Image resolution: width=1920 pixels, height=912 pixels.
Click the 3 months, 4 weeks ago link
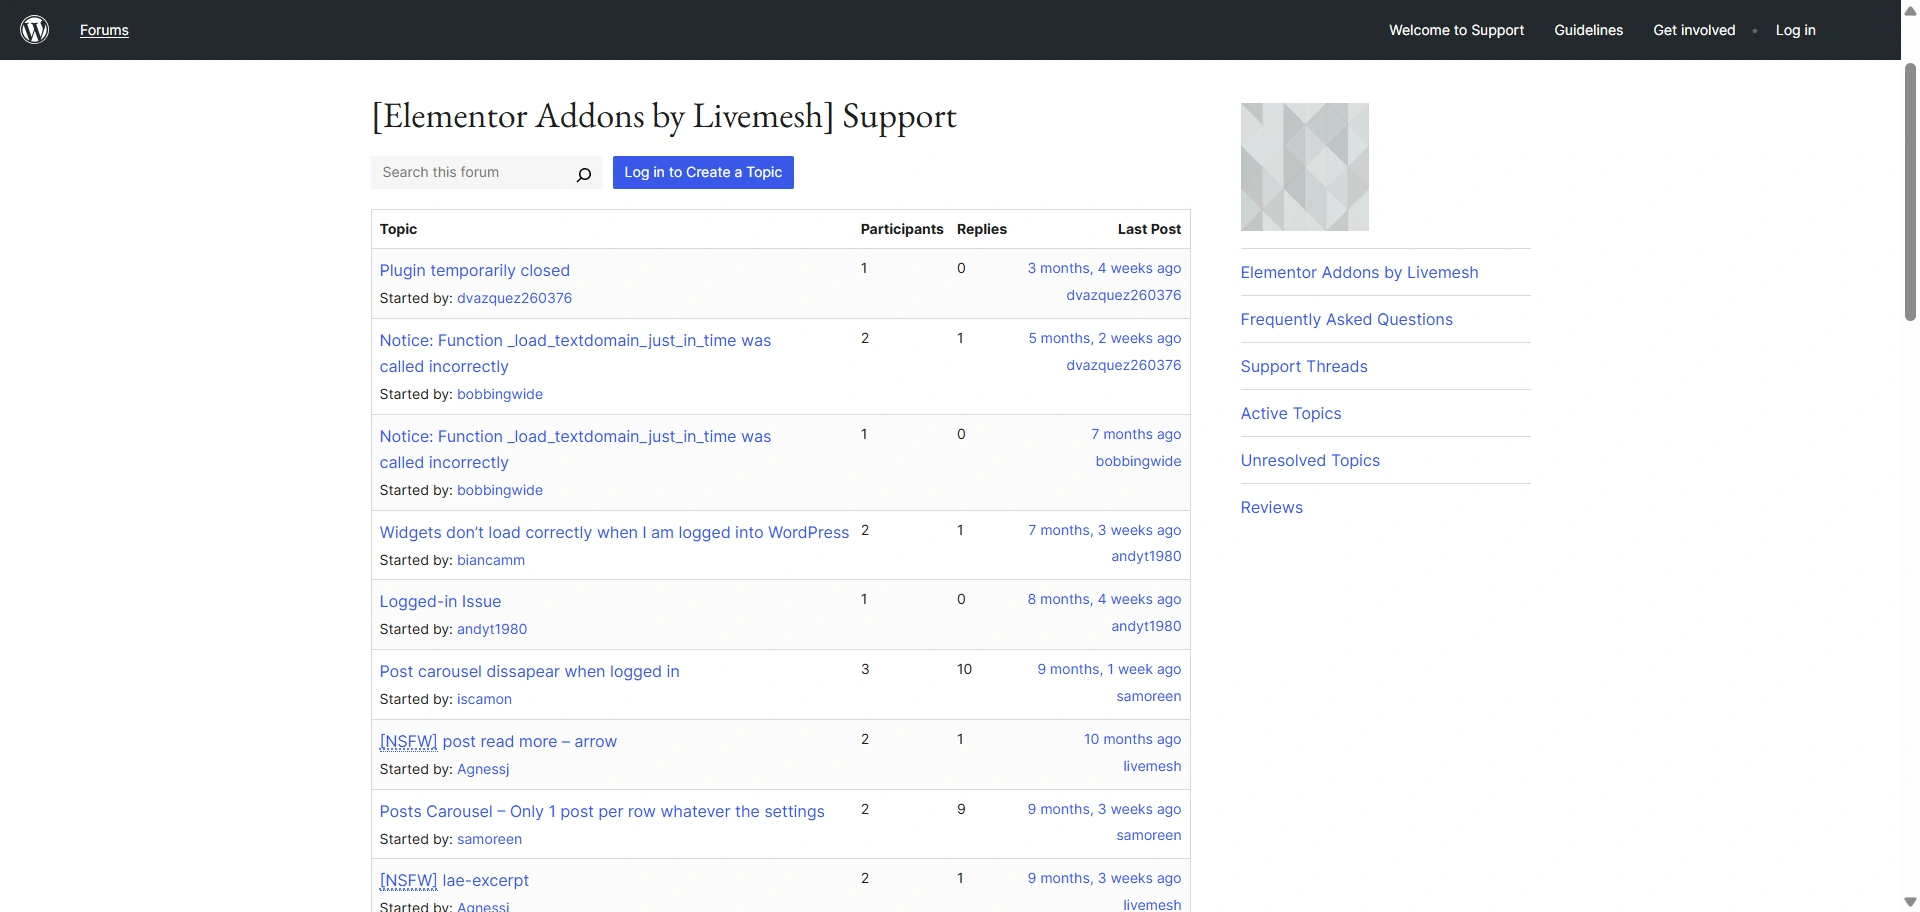(1104, 268)
